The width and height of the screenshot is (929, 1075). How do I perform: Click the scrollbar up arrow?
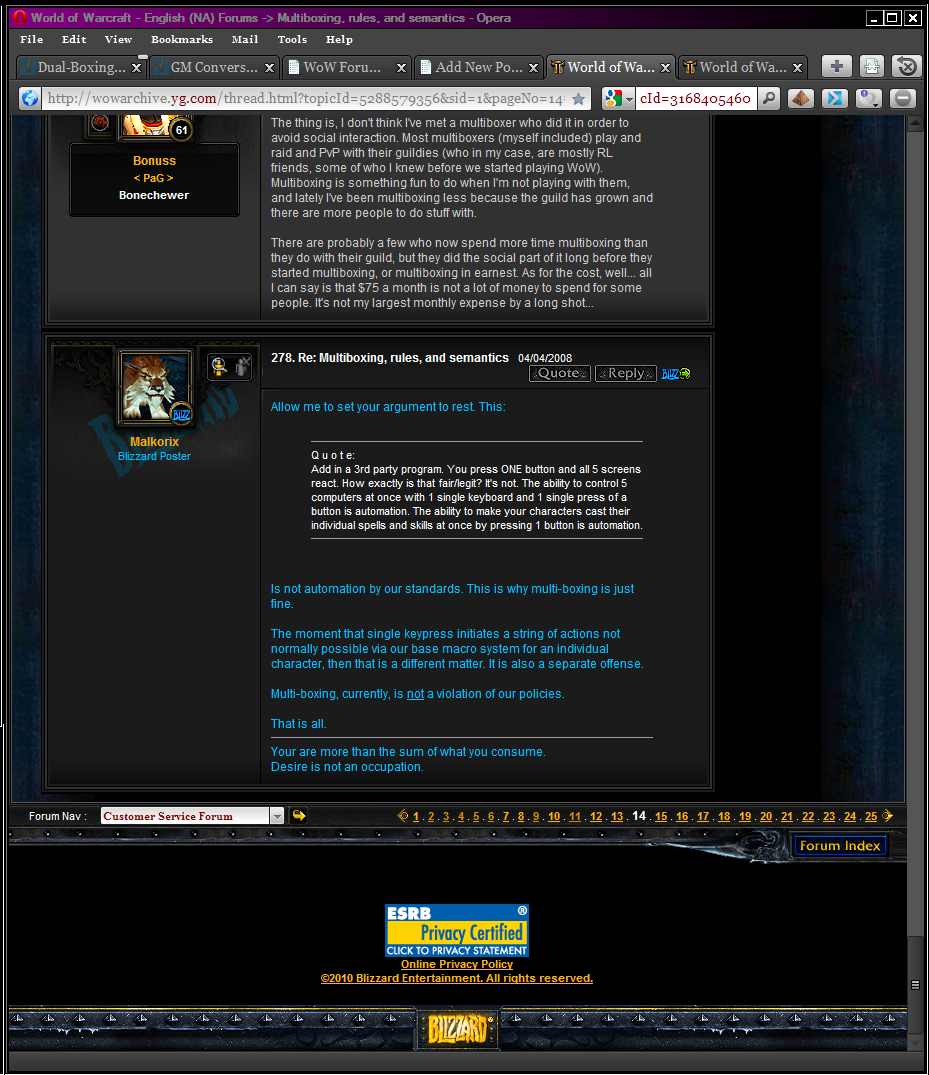(915, 123)
